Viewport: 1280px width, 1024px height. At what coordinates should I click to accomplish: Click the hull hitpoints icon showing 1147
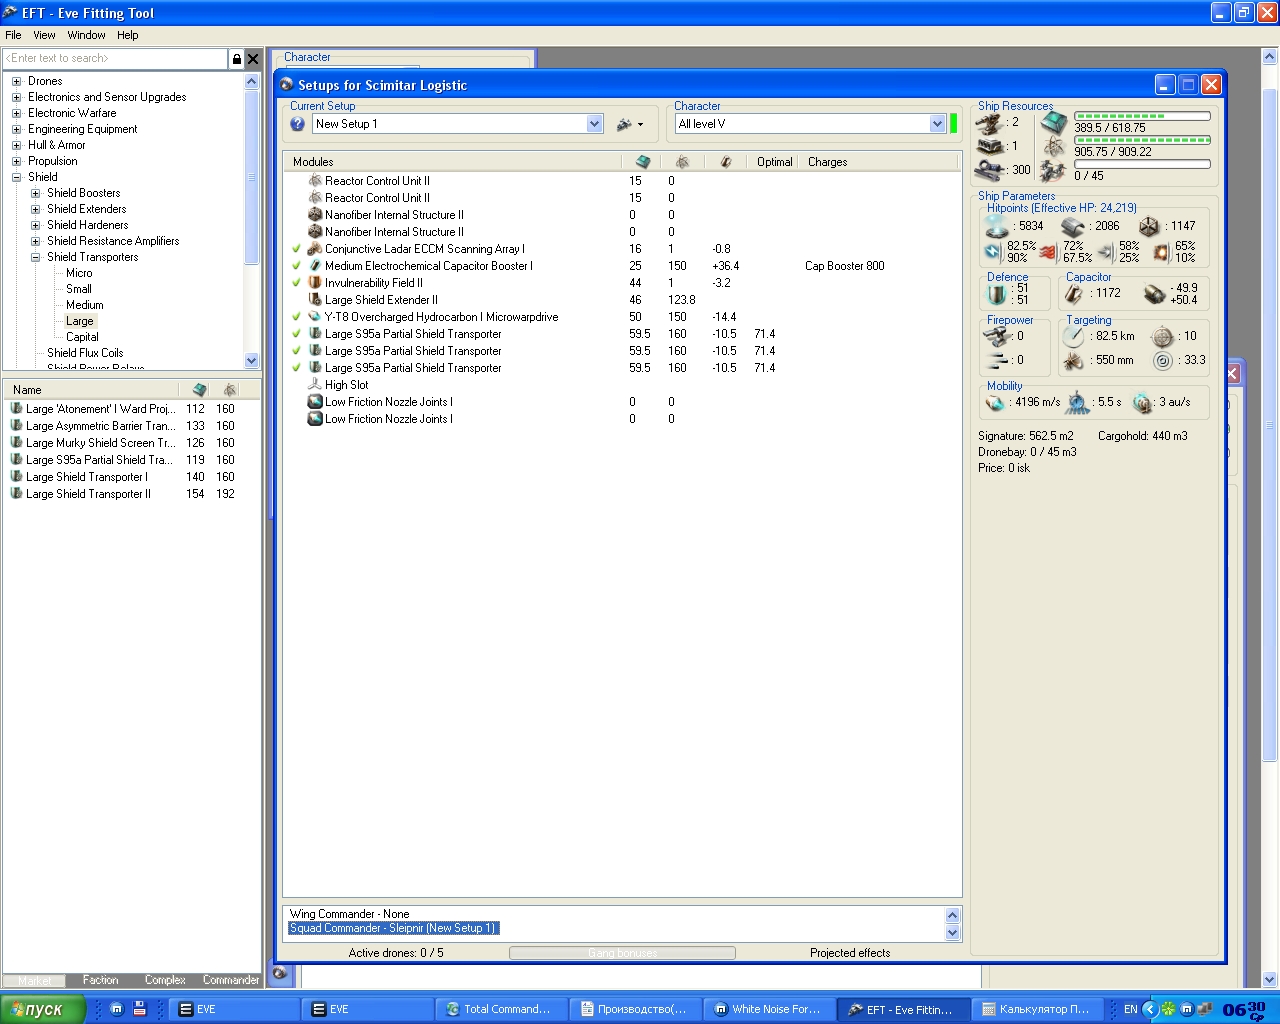coord(1149,226)
